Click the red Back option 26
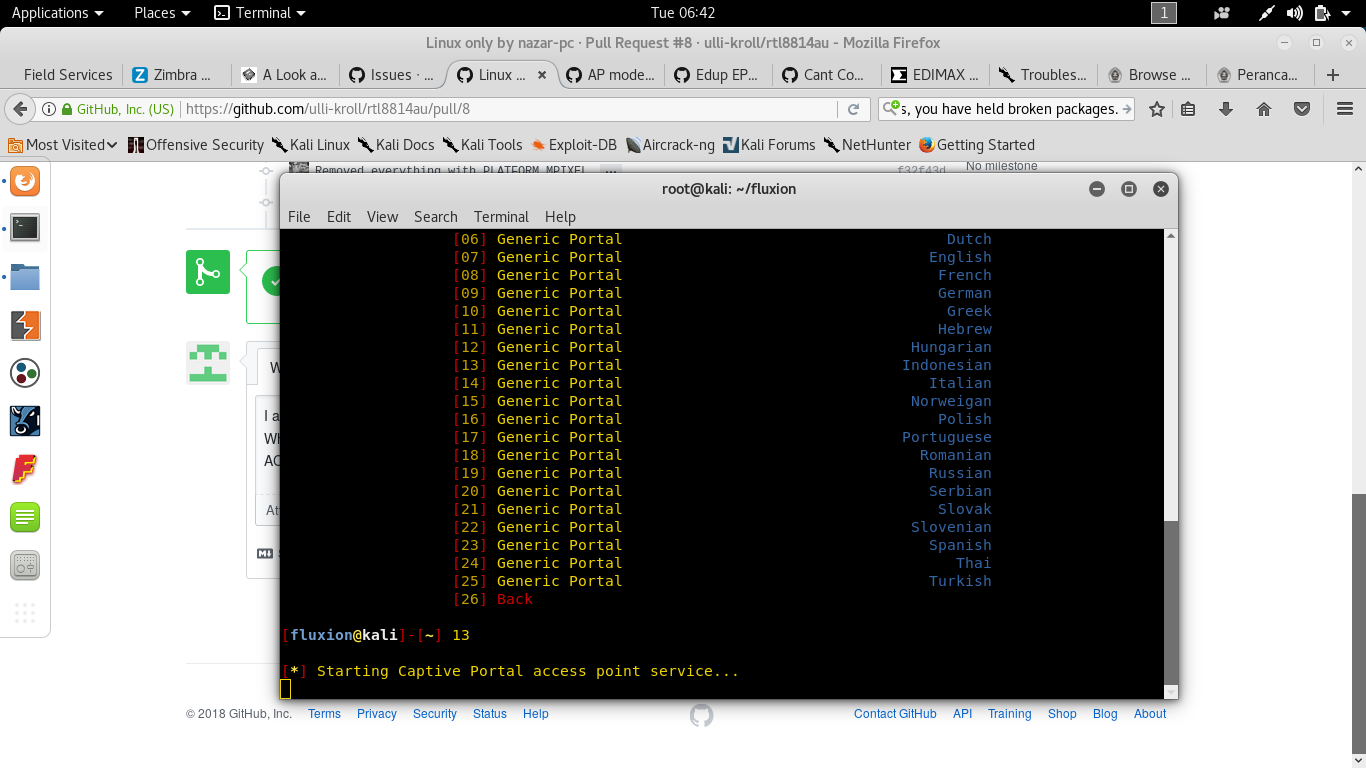The height and width of the screenshot is (768, 1366). 493,599
